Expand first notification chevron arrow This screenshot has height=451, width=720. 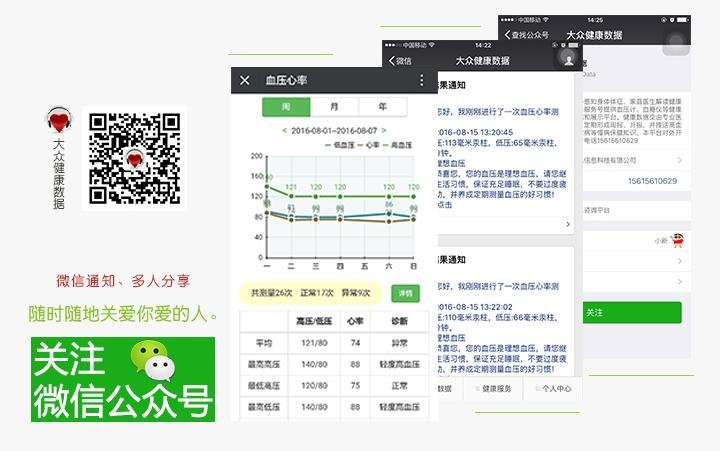568,224
